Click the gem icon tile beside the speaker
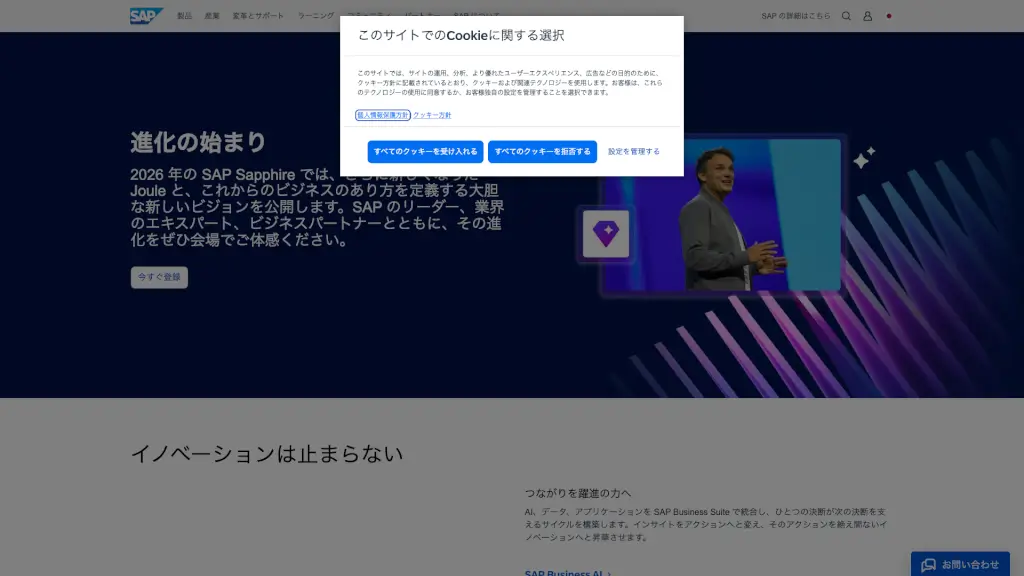 [605, 235]
